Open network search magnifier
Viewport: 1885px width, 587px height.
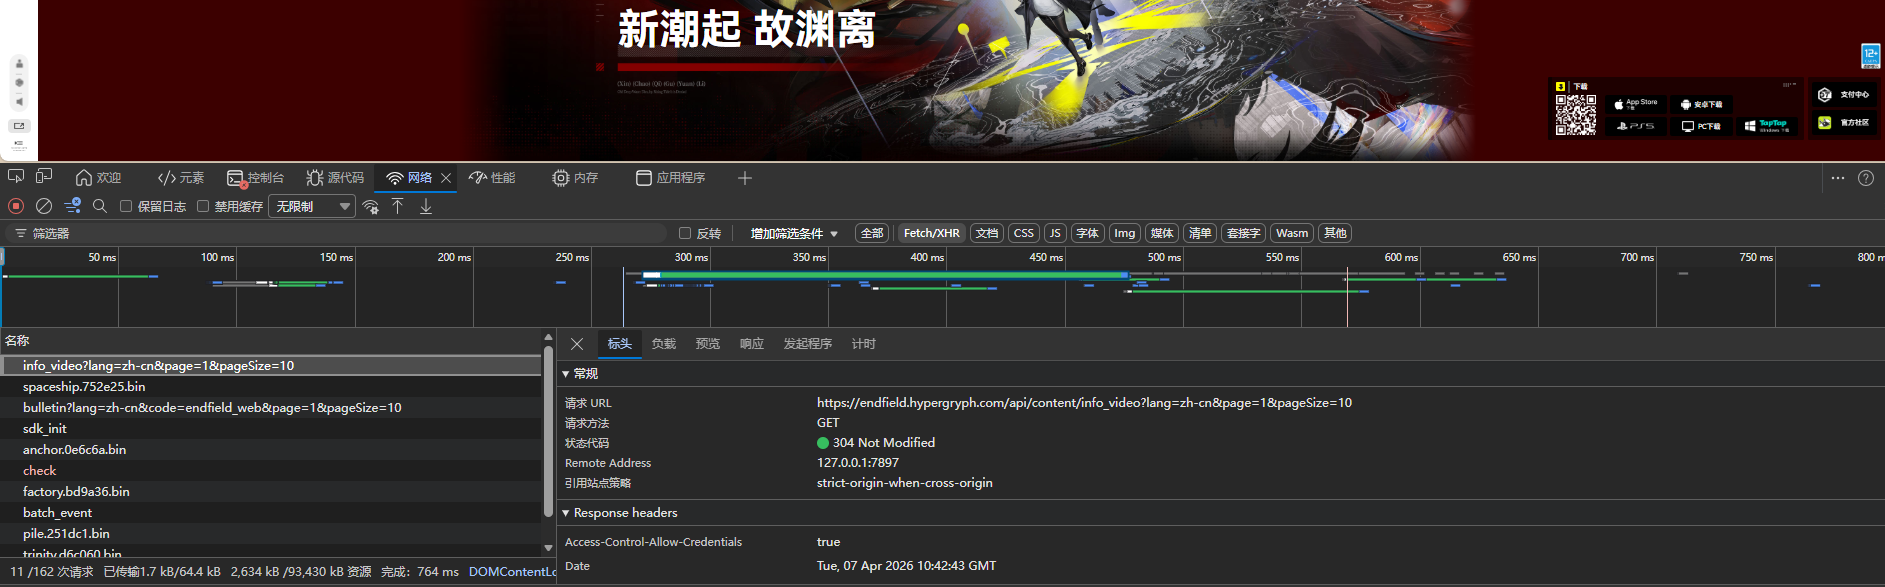click(x=100, y=206)
